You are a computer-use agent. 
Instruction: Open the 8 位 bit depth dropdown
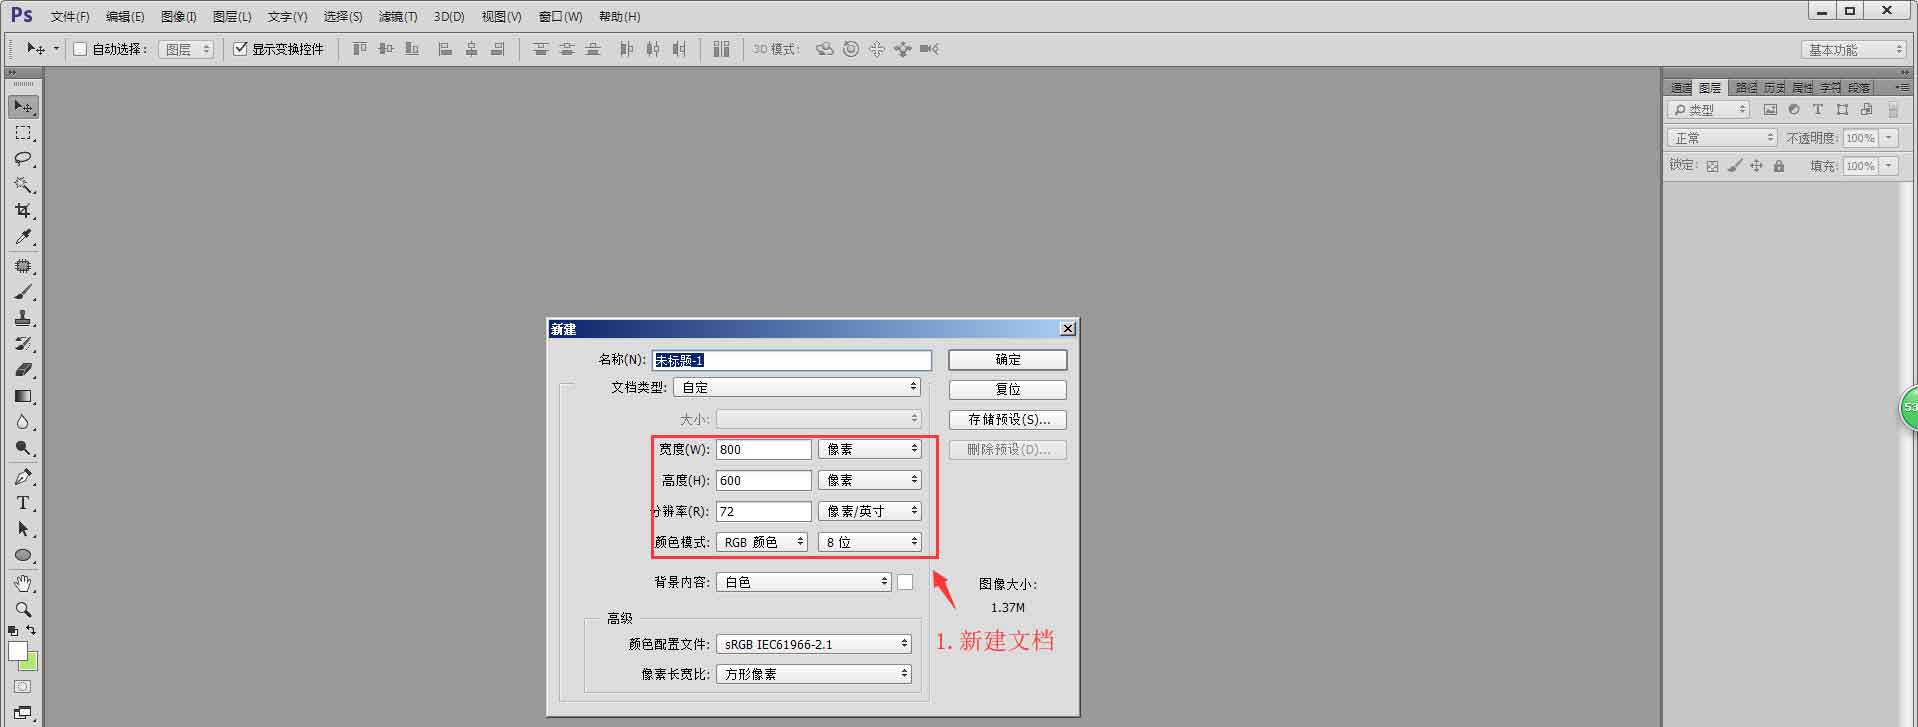point(869,542)
